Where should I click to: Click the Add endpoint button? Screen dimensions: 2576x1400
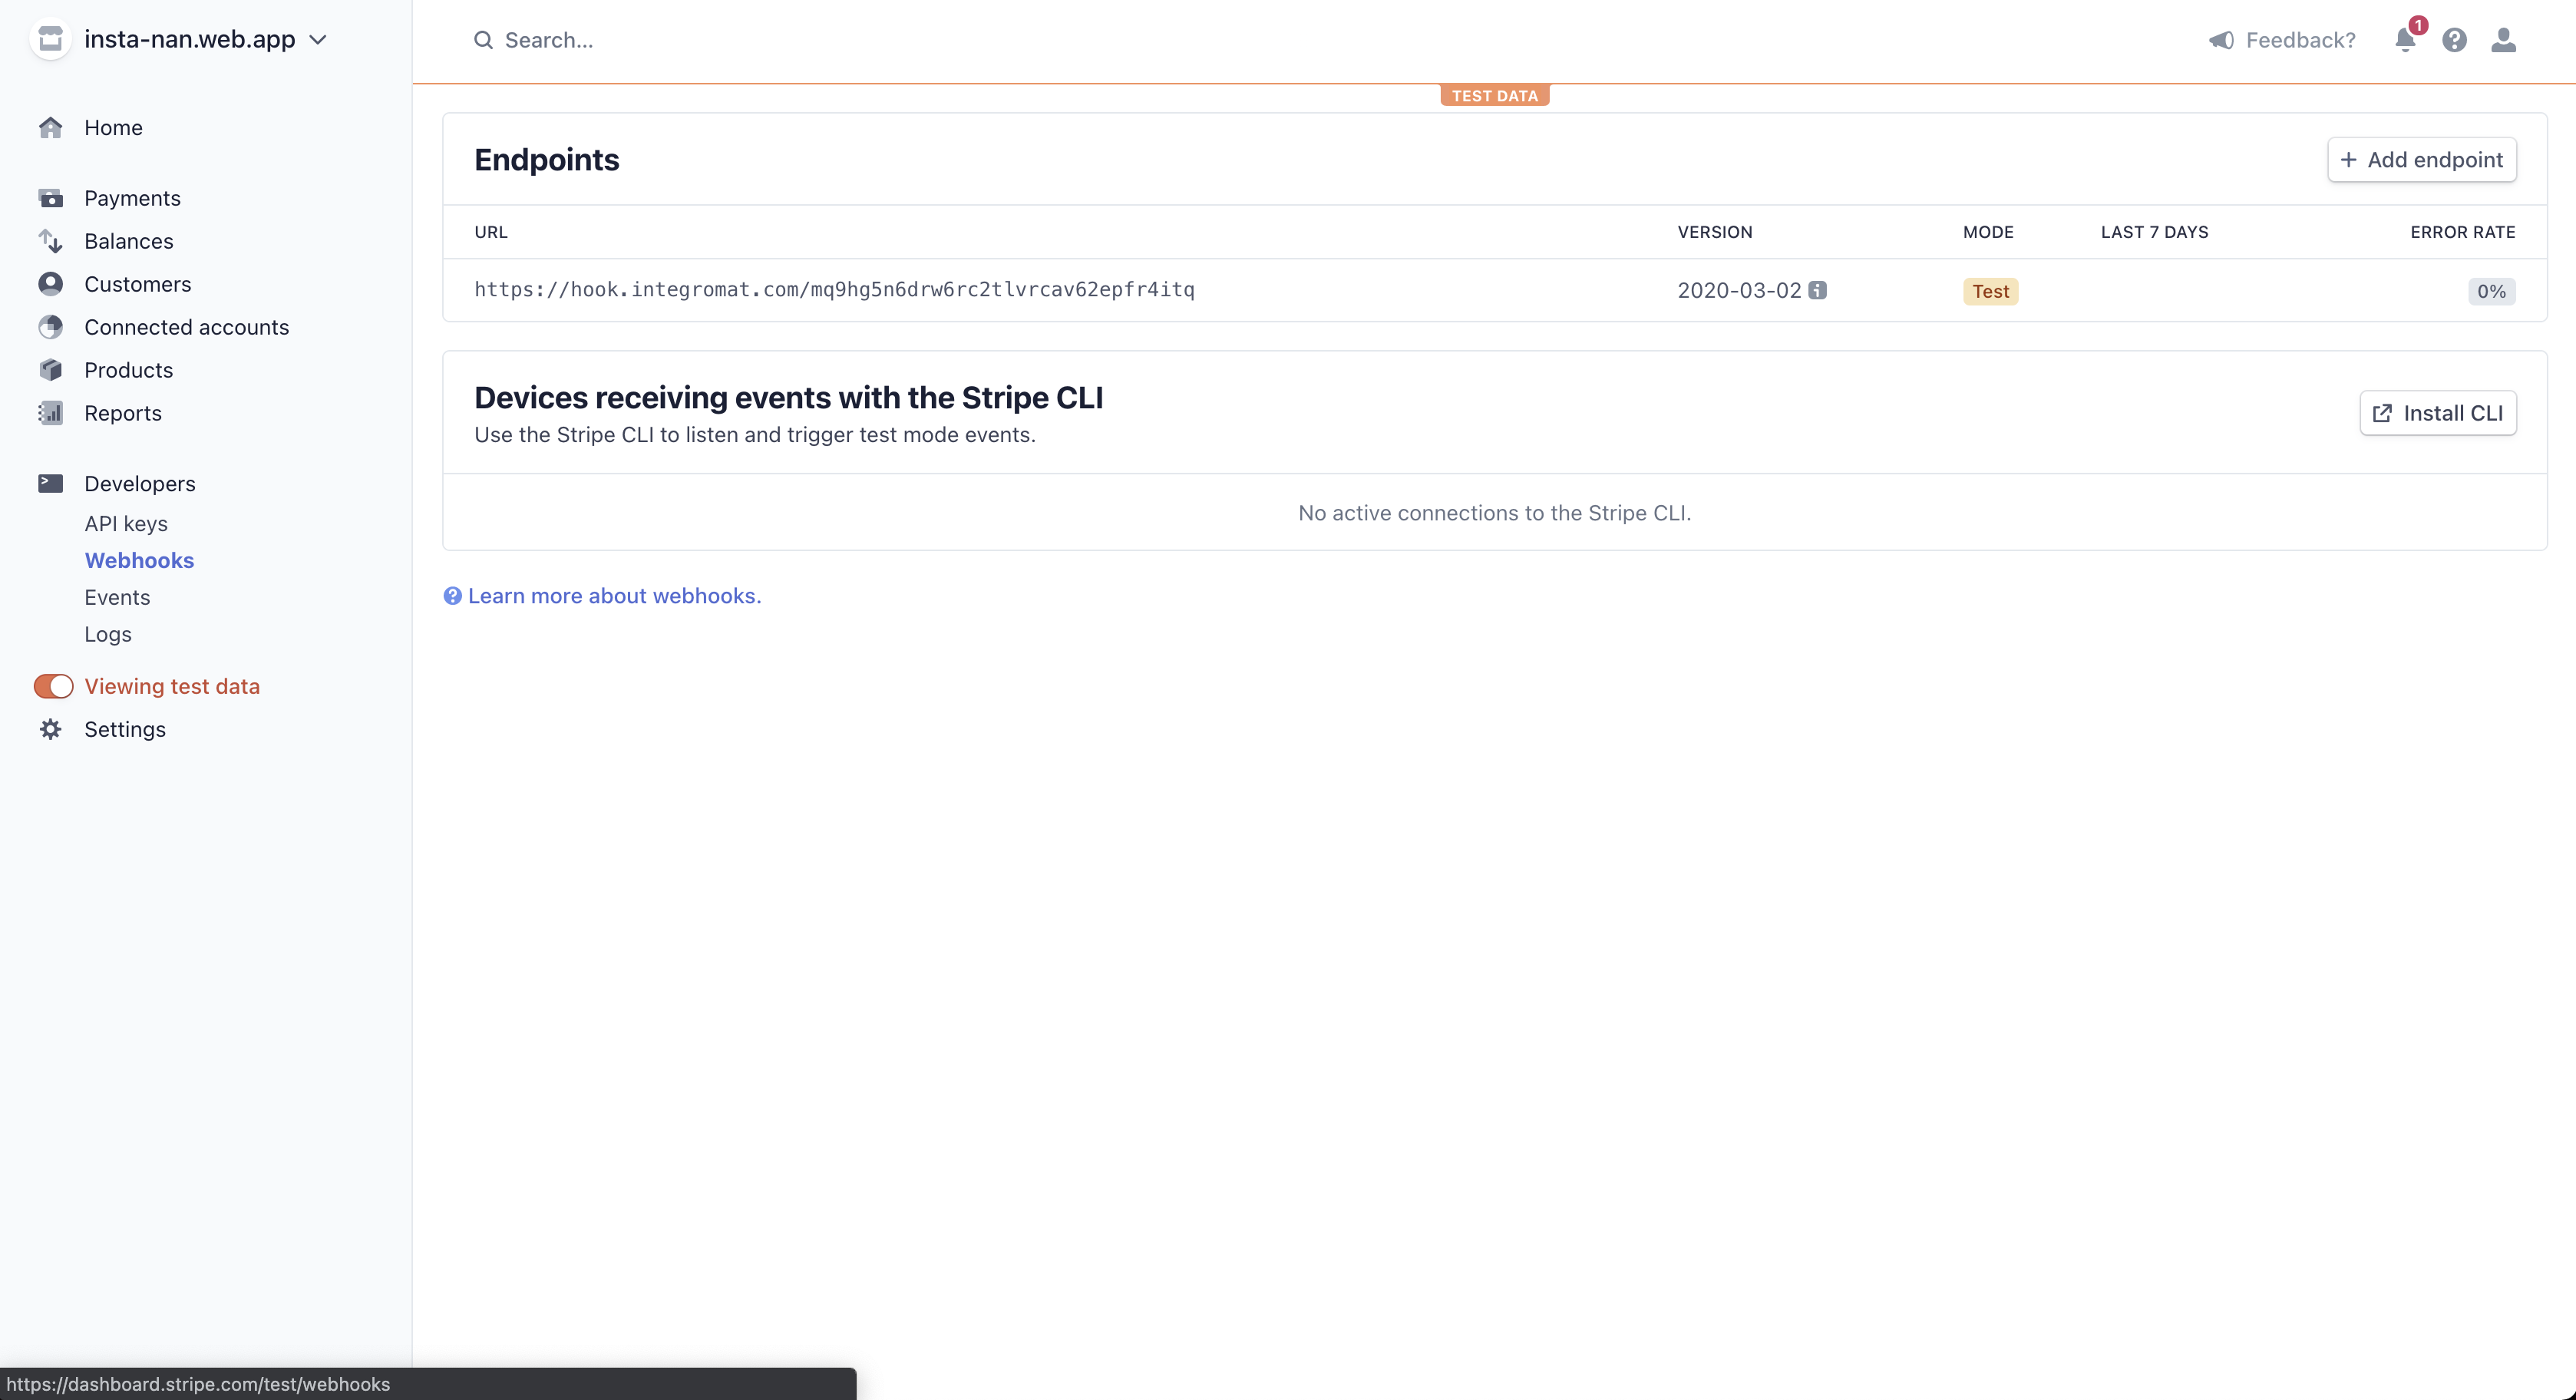[2421, 160]
